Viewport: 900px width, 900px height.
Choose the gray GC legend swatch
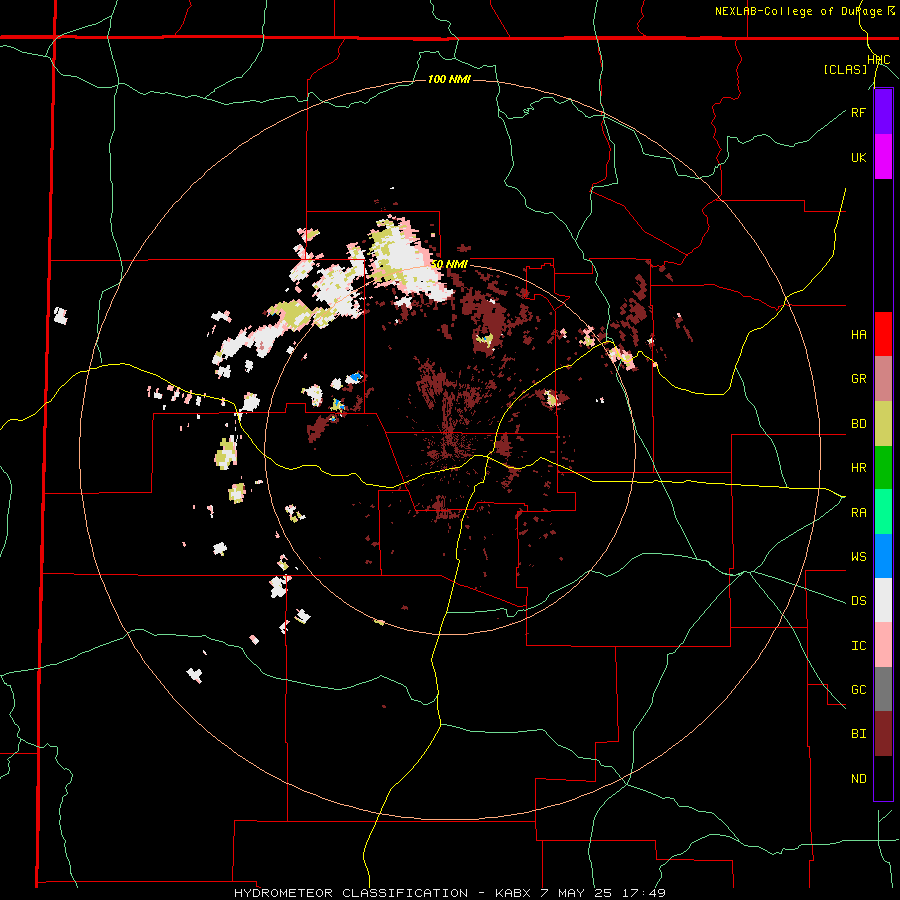coord(883,689)
